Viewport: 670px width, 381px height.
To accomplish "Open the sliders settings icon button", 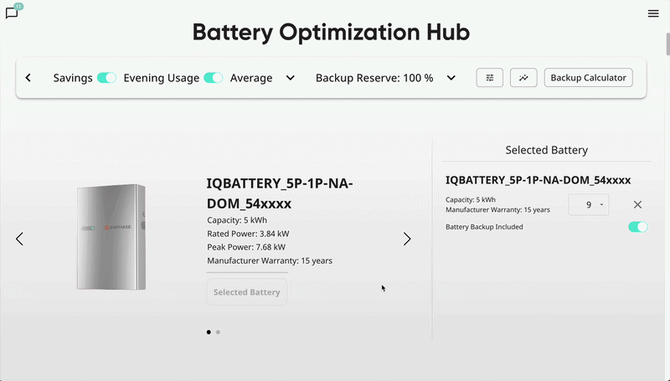I will [x=490, y=78].
